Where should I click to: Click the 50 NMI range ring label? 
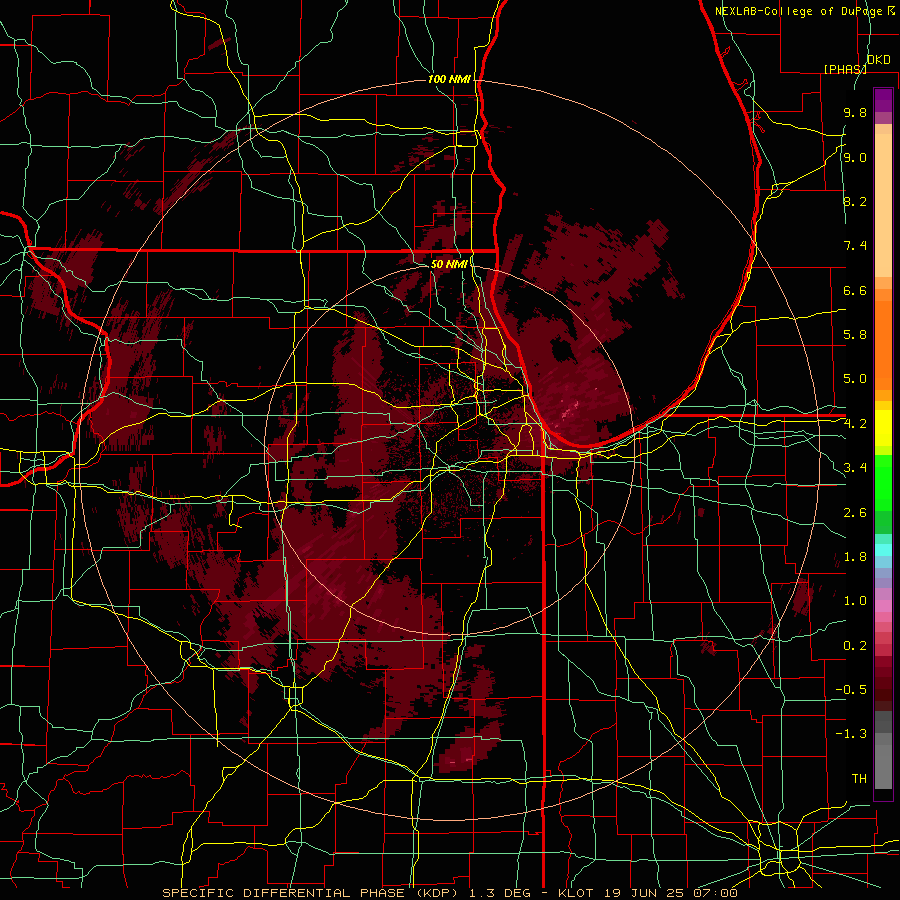[x=449, y=264]
